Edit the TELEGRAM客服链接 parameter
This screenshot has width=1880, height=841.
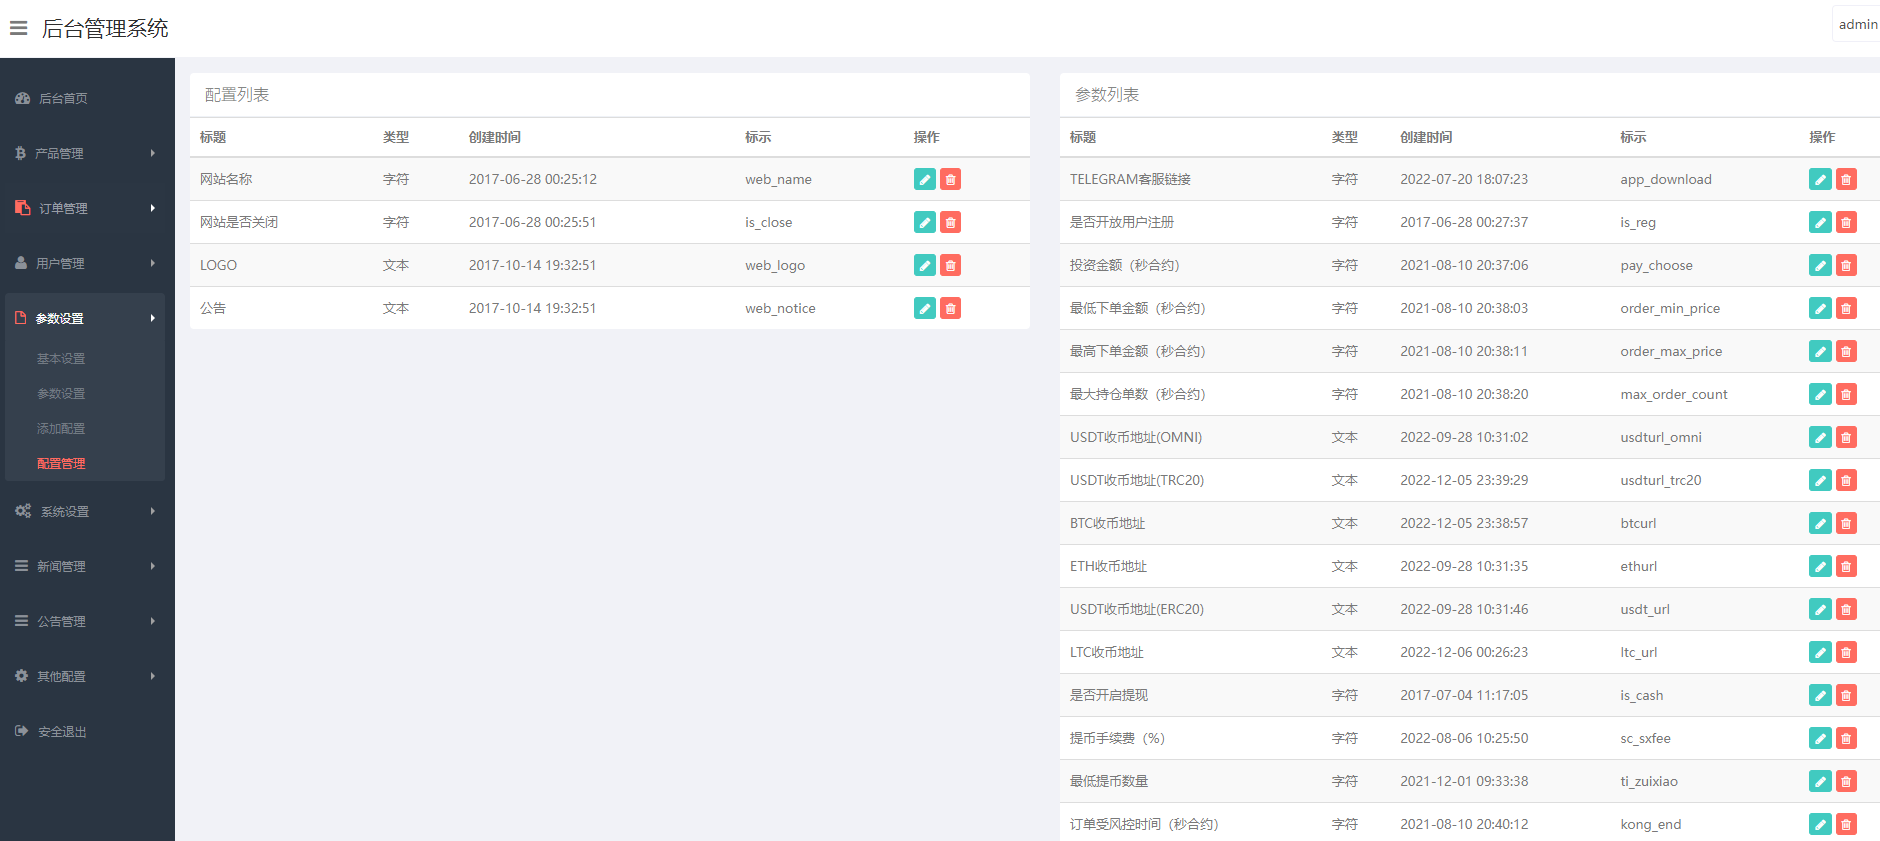pyautogui.click(x=1820, y=180)
